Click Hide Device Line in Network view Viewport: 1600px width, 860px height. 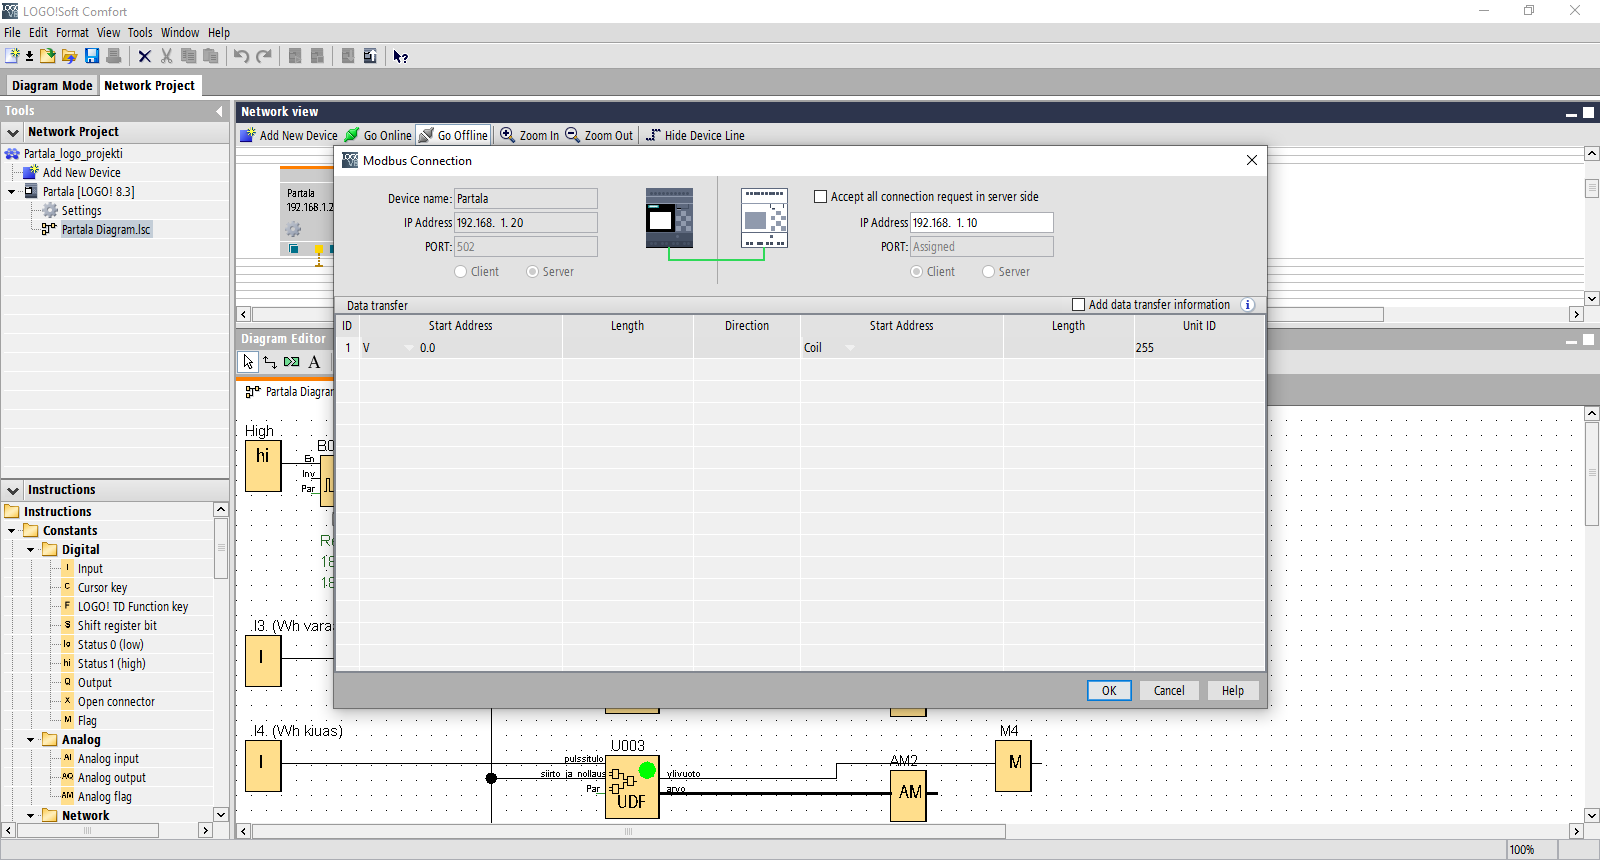(x=695, y=135)
